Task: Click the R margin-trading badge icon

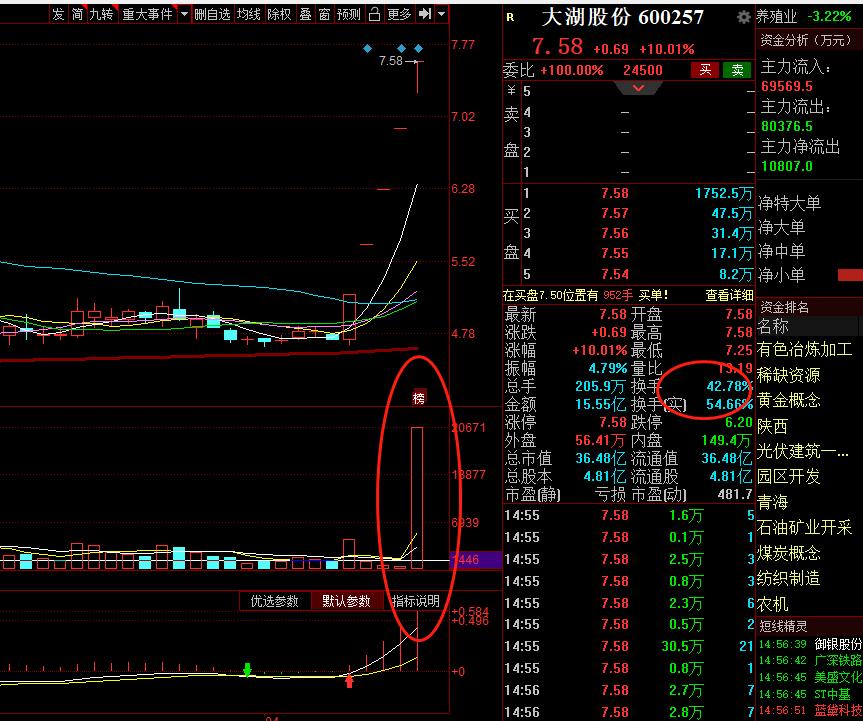Action: pyautogui.click(x=510, y=18)
